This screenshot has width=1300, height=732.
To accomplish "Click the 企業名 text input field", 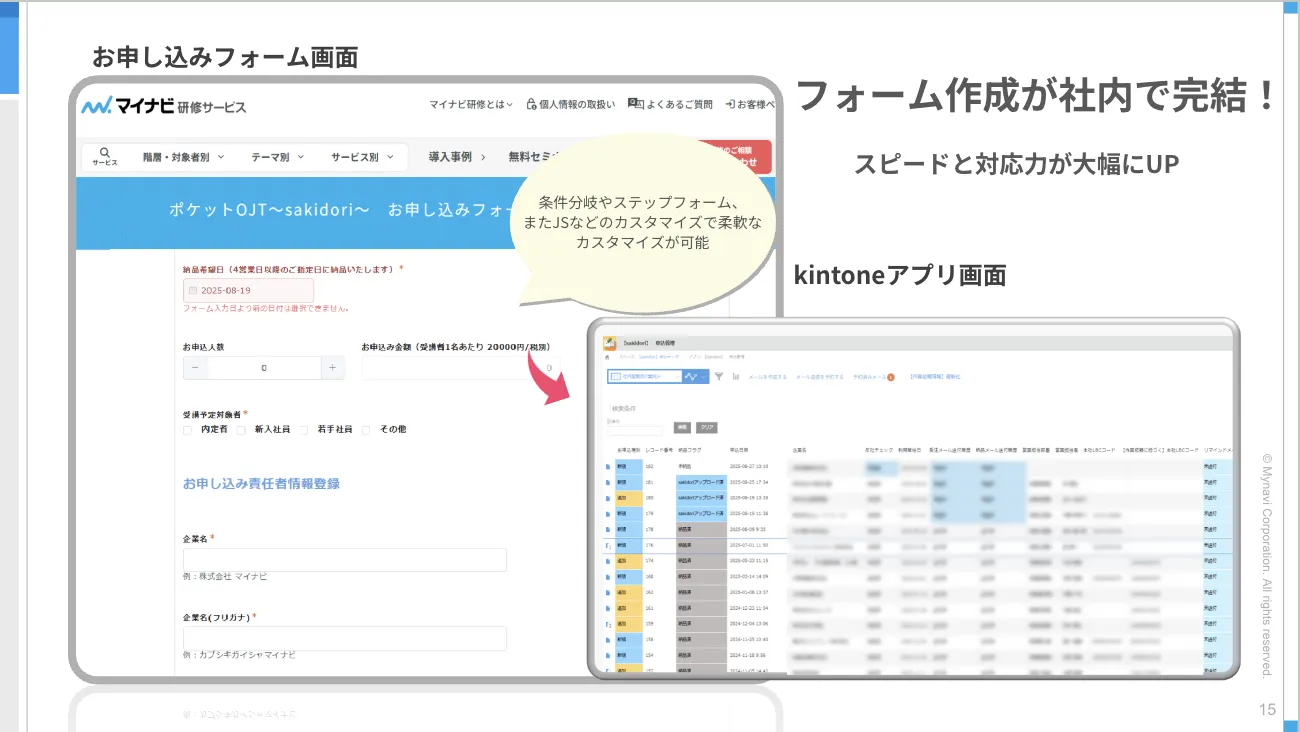I will [x=344, y=560].
